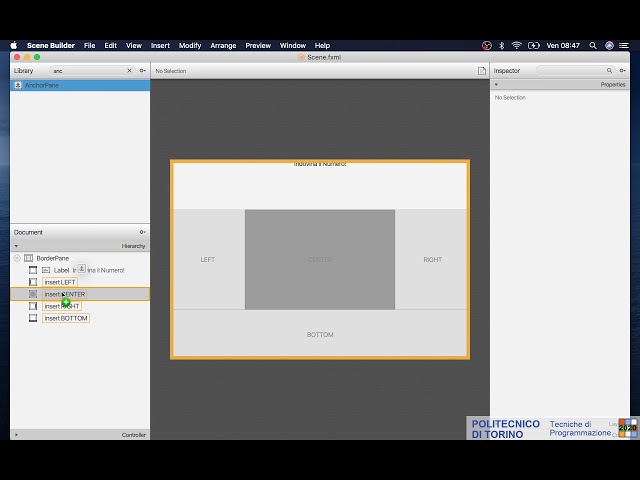Select AnchorPane in the Library list
The image size is (640, 480).
click(42, 85)
